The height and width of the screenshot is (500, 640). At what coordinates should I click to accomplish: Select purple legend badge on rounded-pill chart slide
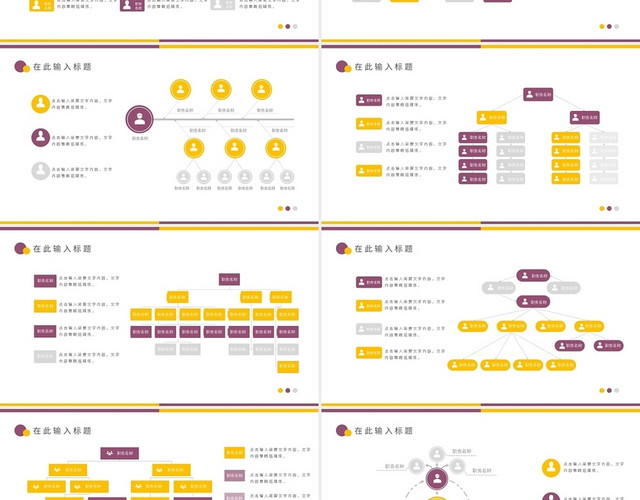click(369, 282)
